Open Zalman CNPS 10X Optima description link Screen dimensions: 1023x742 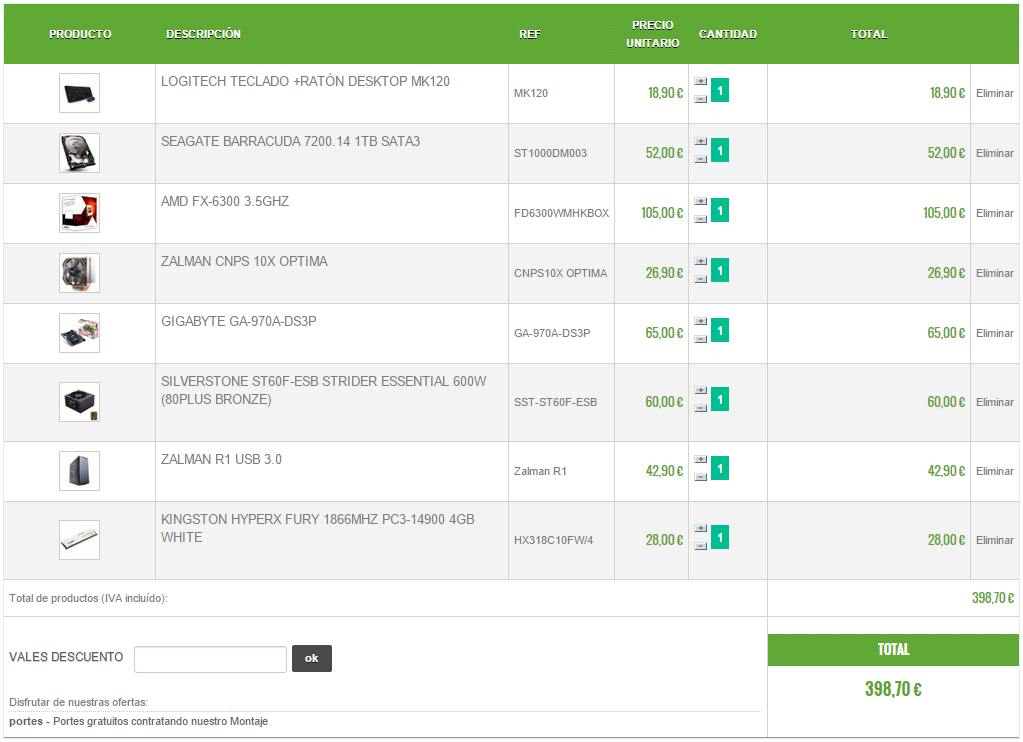[x=244, y=262]
